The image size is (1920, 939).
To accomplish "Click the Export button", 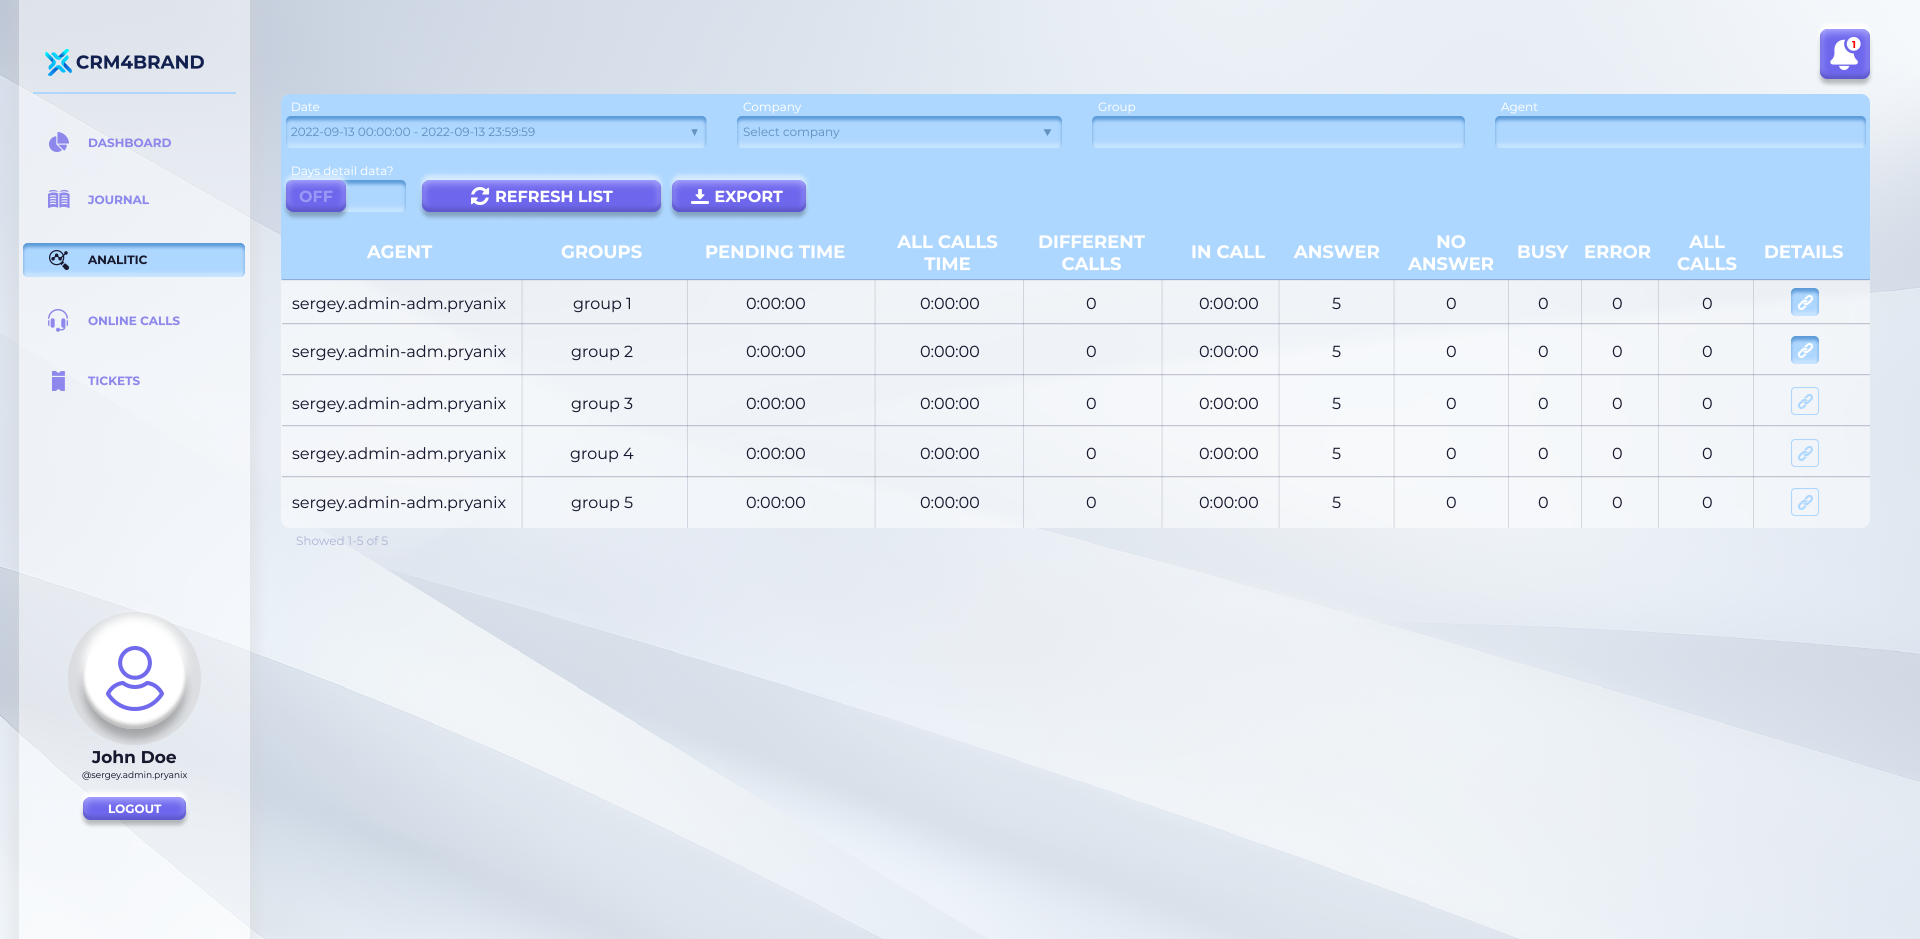I will pos(738,197).
